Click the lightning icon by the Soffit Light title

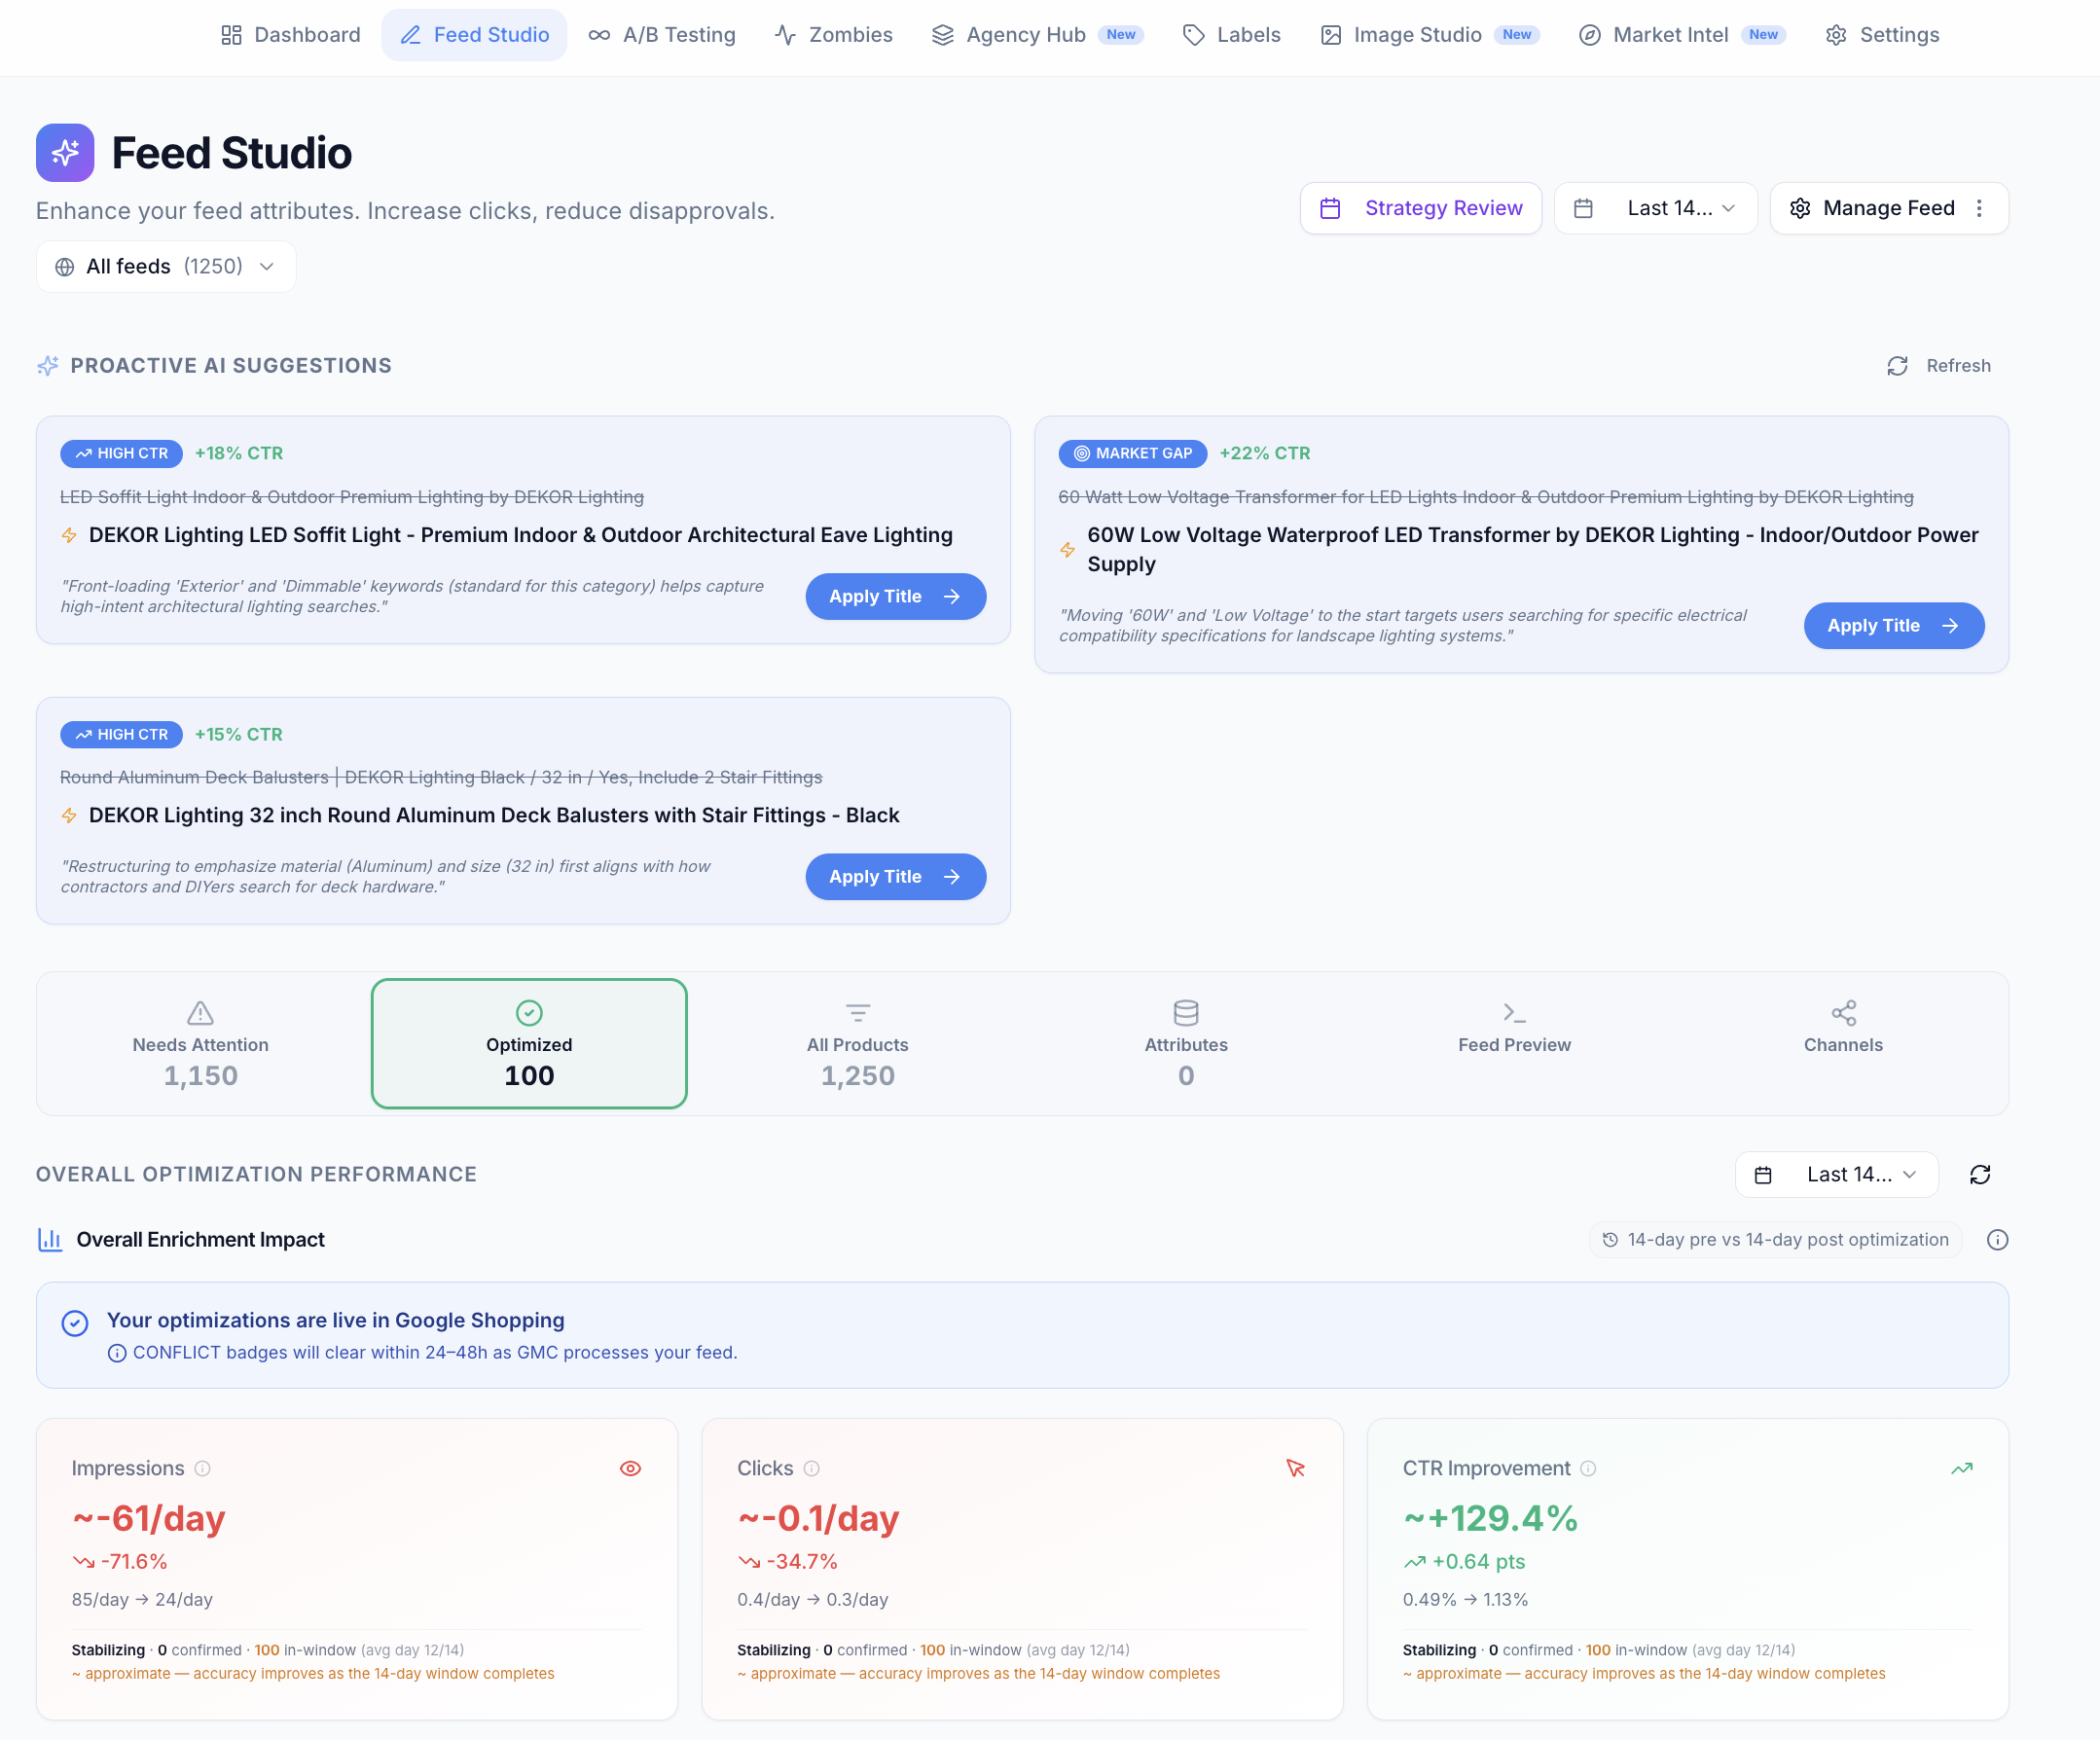(x=69, y=536)
